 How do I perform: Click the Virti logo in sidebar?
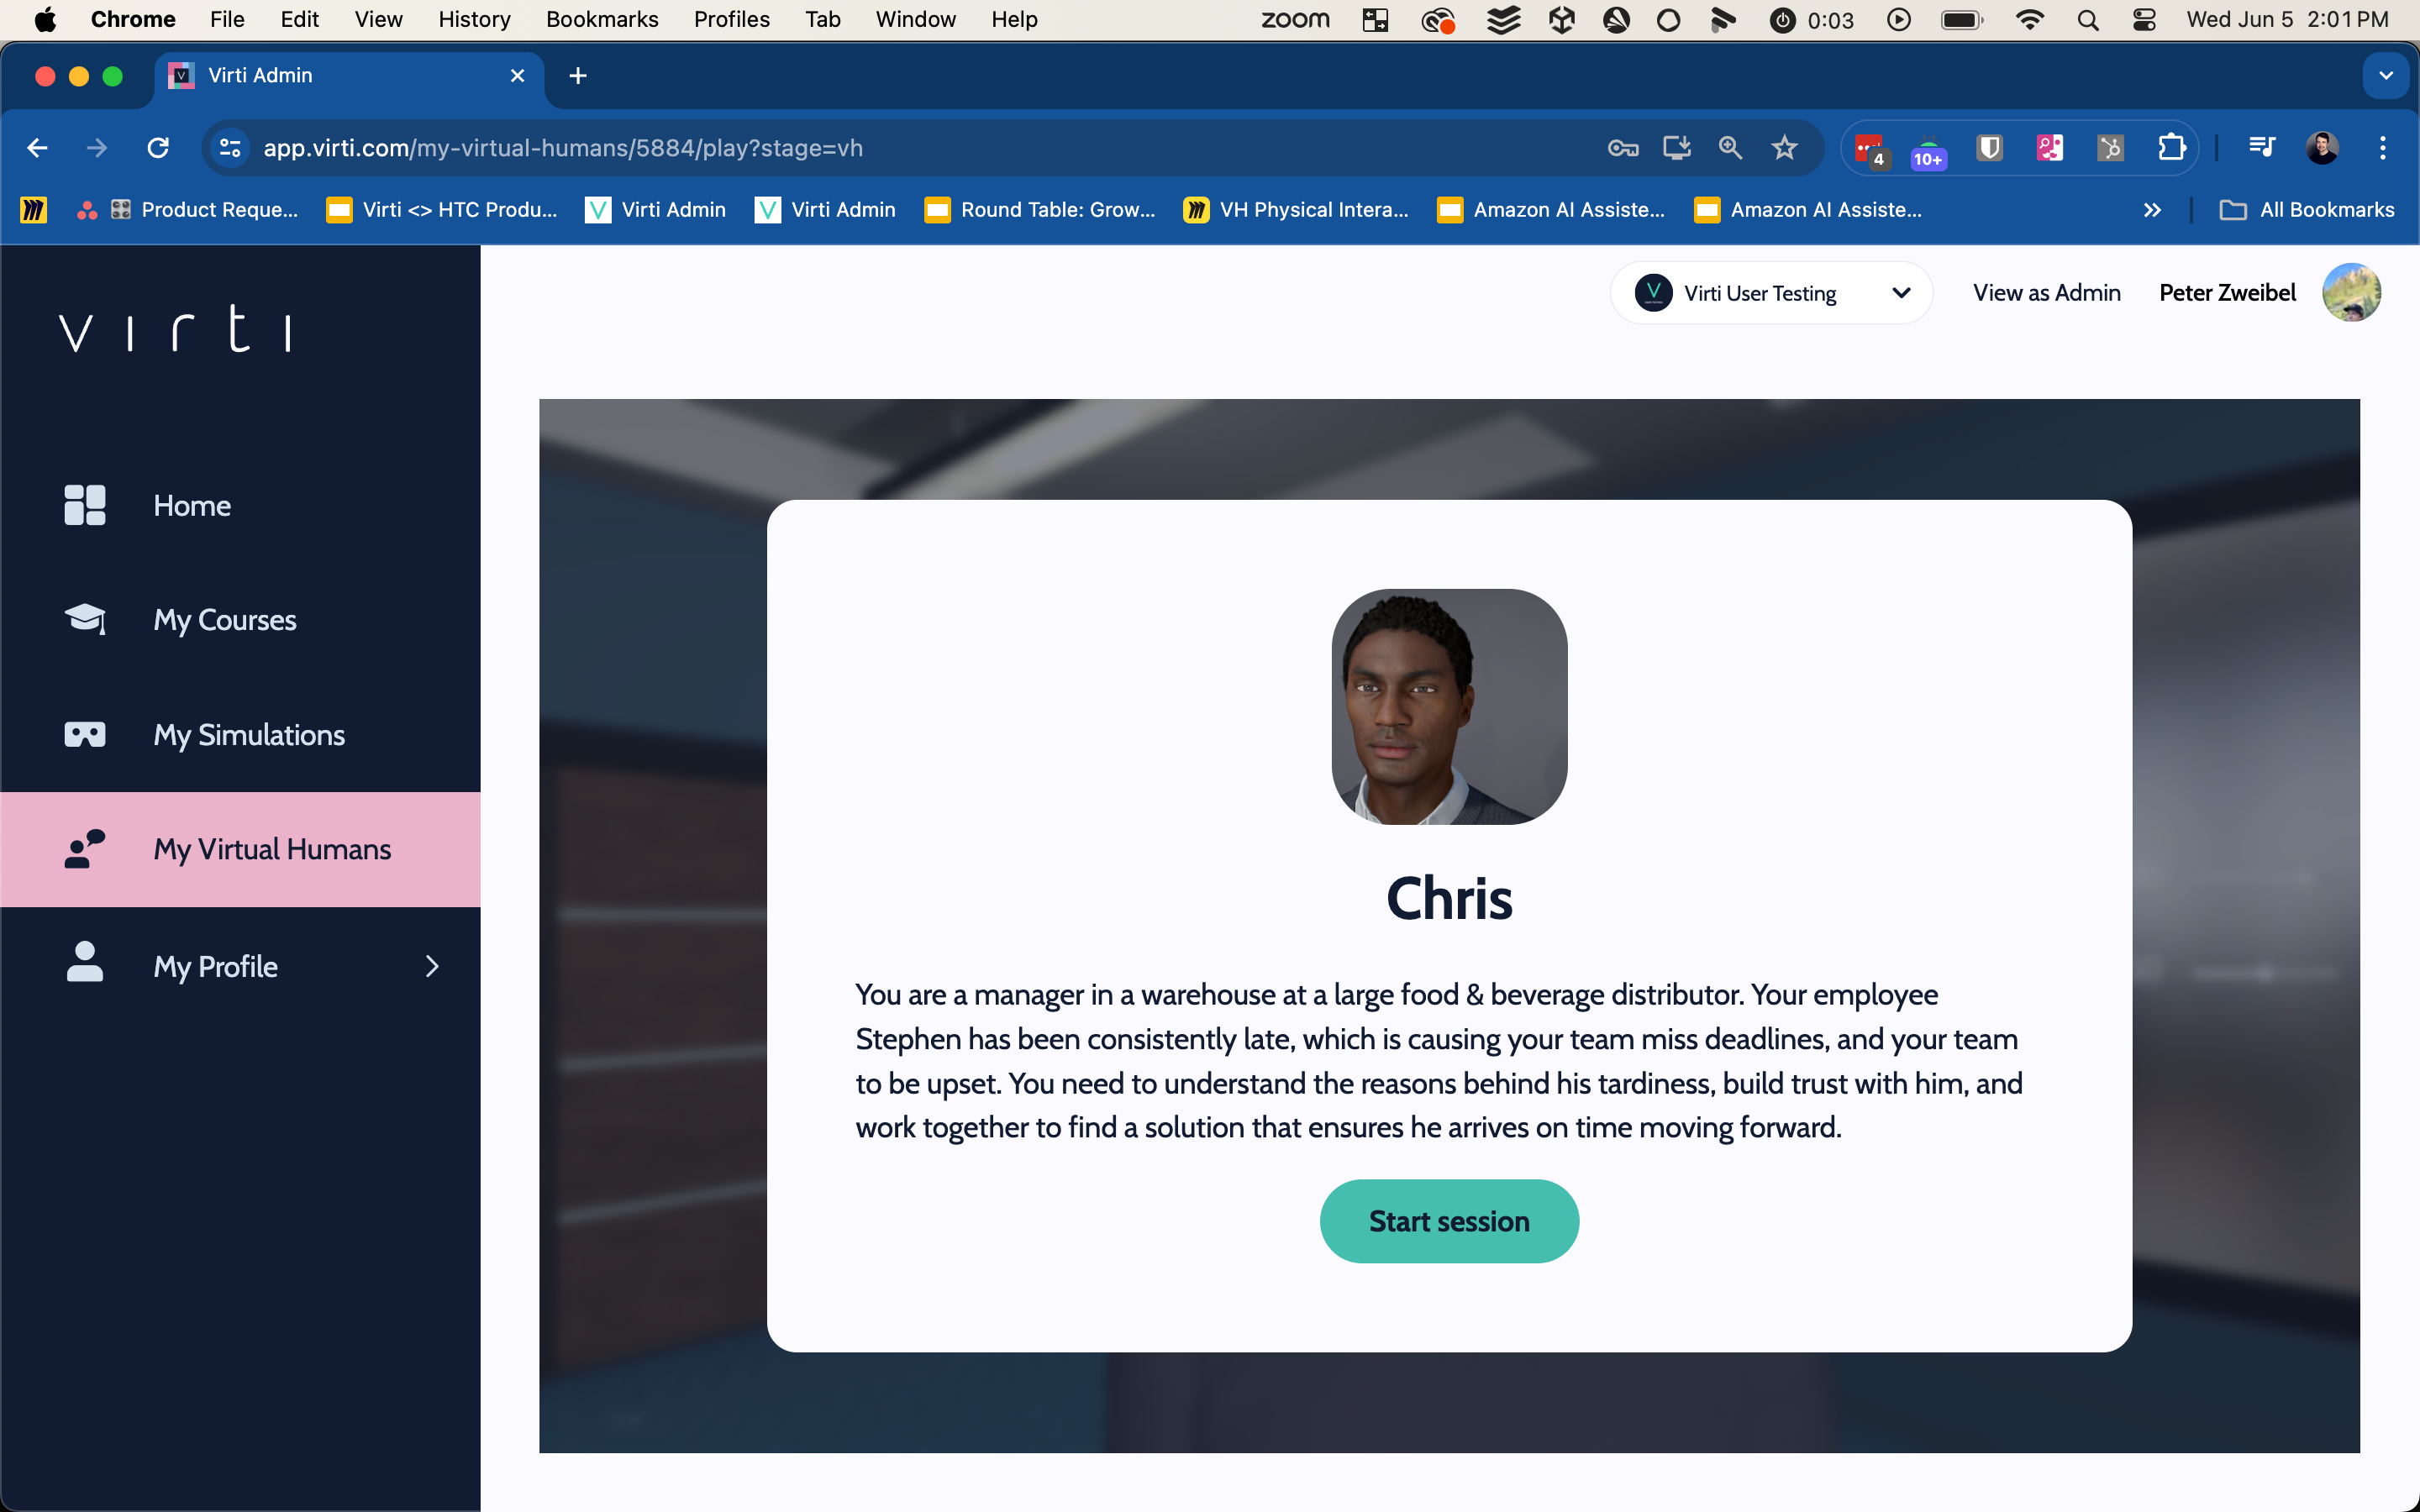point(176,329)
